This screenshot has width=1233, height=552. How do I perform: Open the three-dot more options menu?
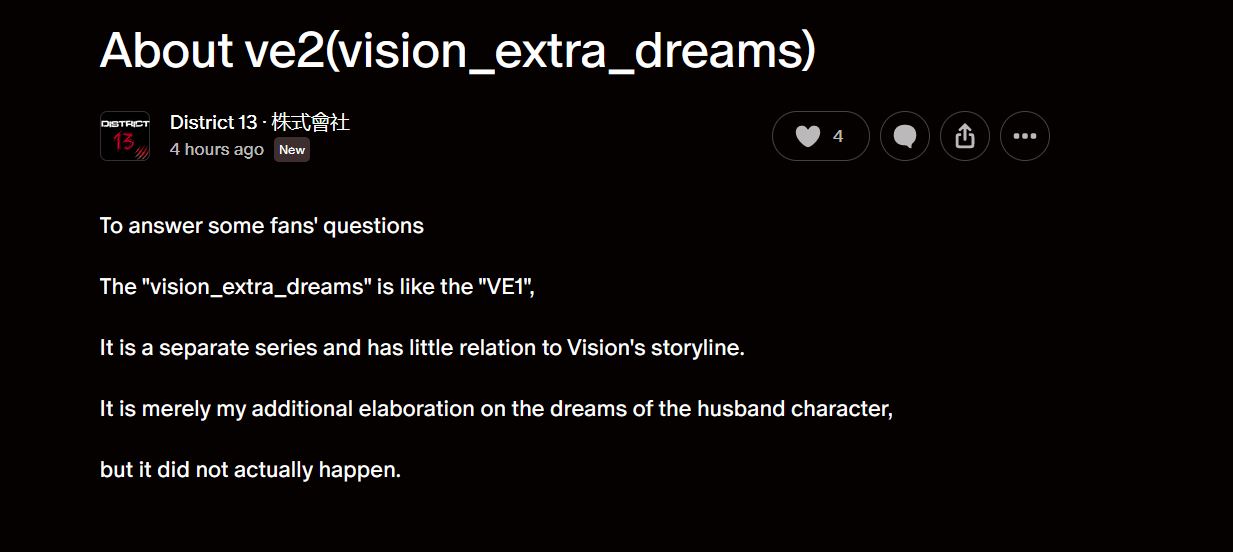point(1025,136)
